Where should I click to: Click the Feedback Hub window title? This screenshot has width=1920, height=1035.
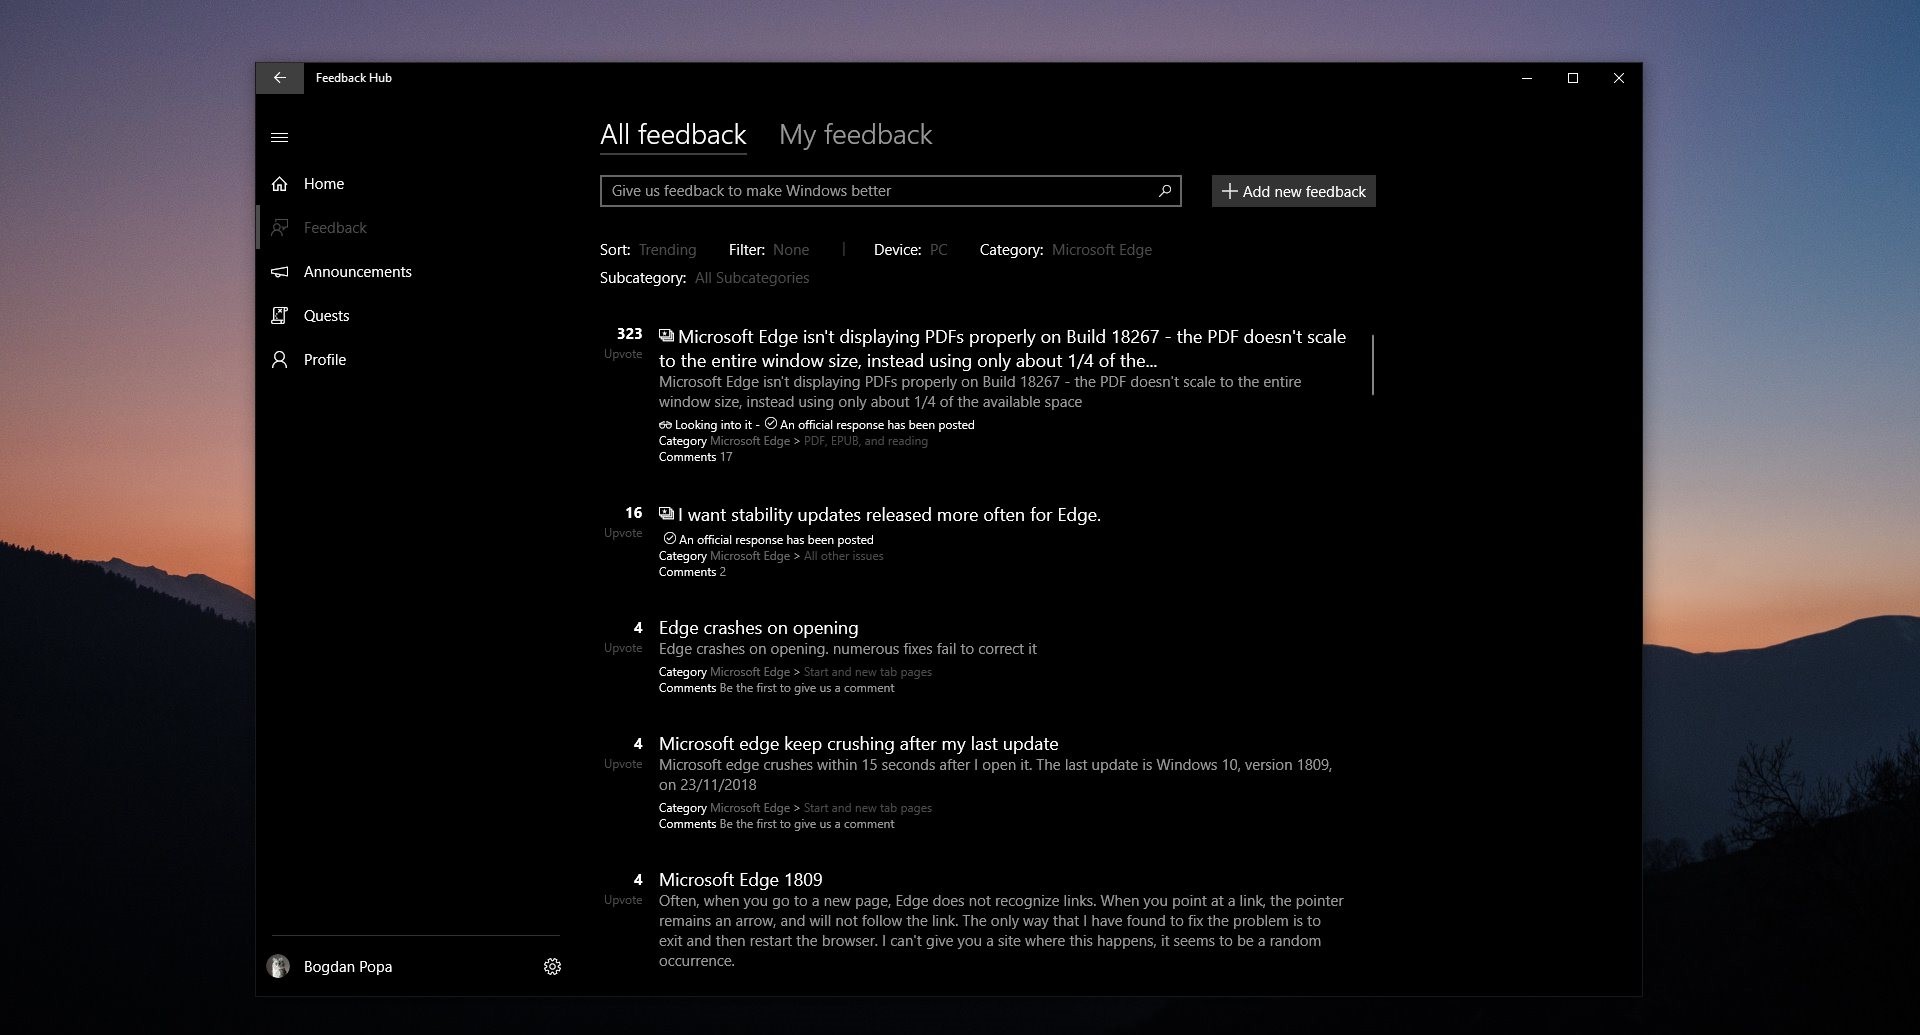point(354,78)
